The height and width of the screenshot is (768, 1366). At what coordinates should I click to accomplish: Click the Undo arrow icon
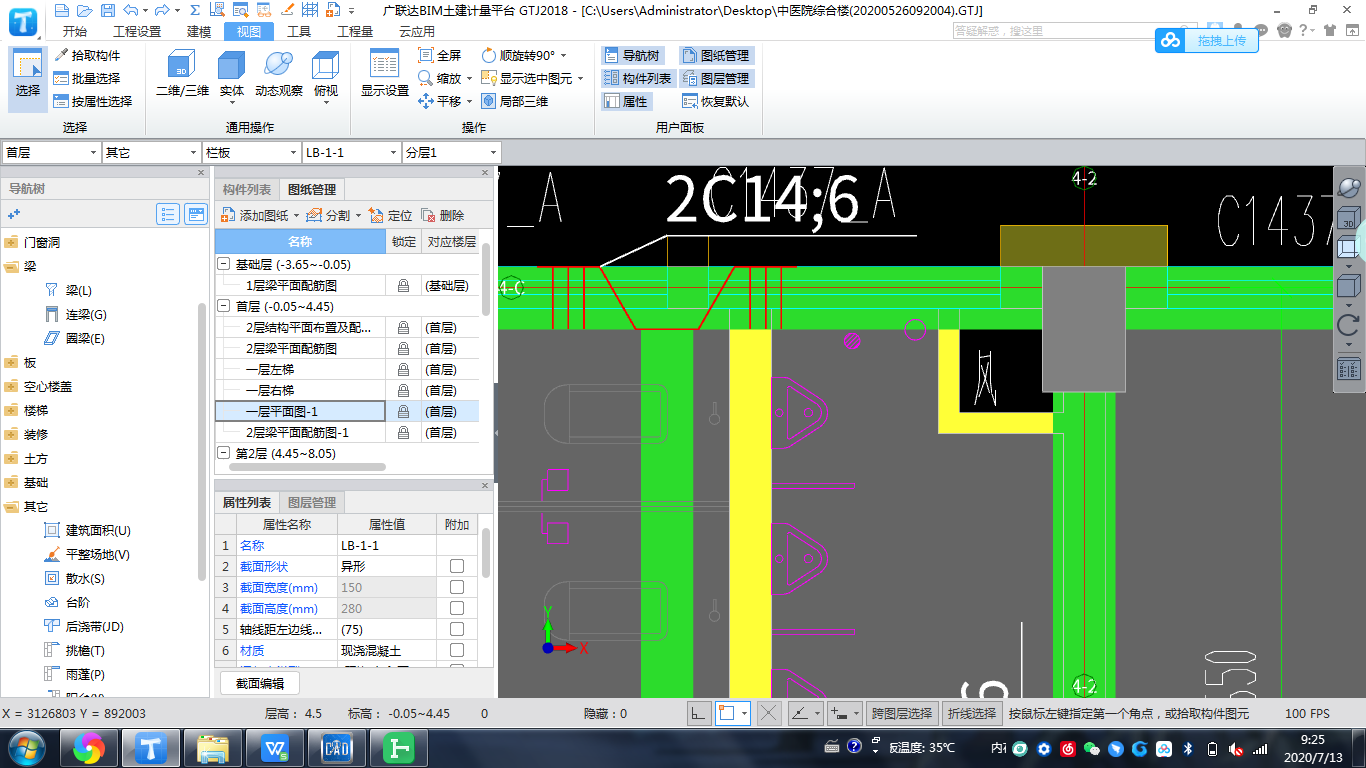(132, 10)
